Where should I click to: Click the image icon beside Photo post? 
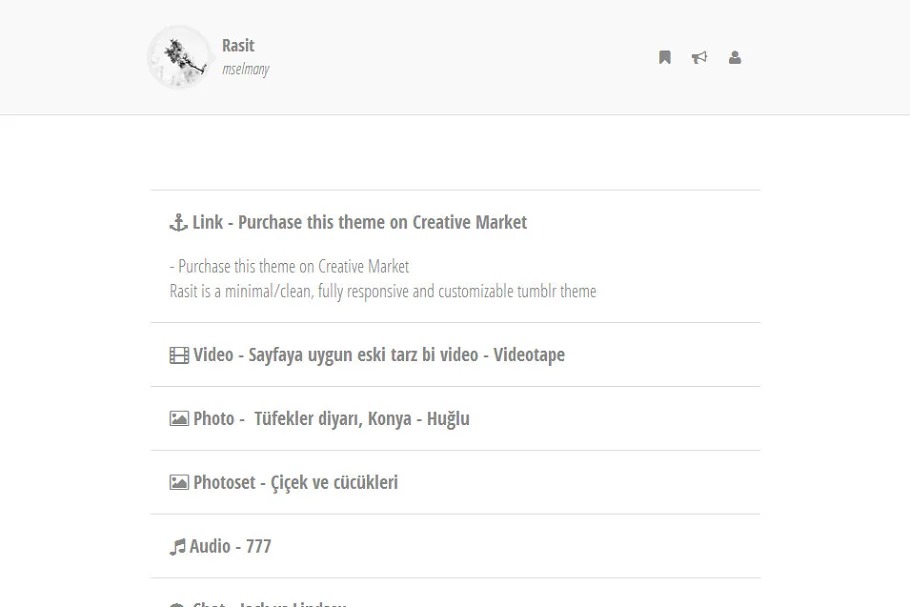(x=179, y=419)
